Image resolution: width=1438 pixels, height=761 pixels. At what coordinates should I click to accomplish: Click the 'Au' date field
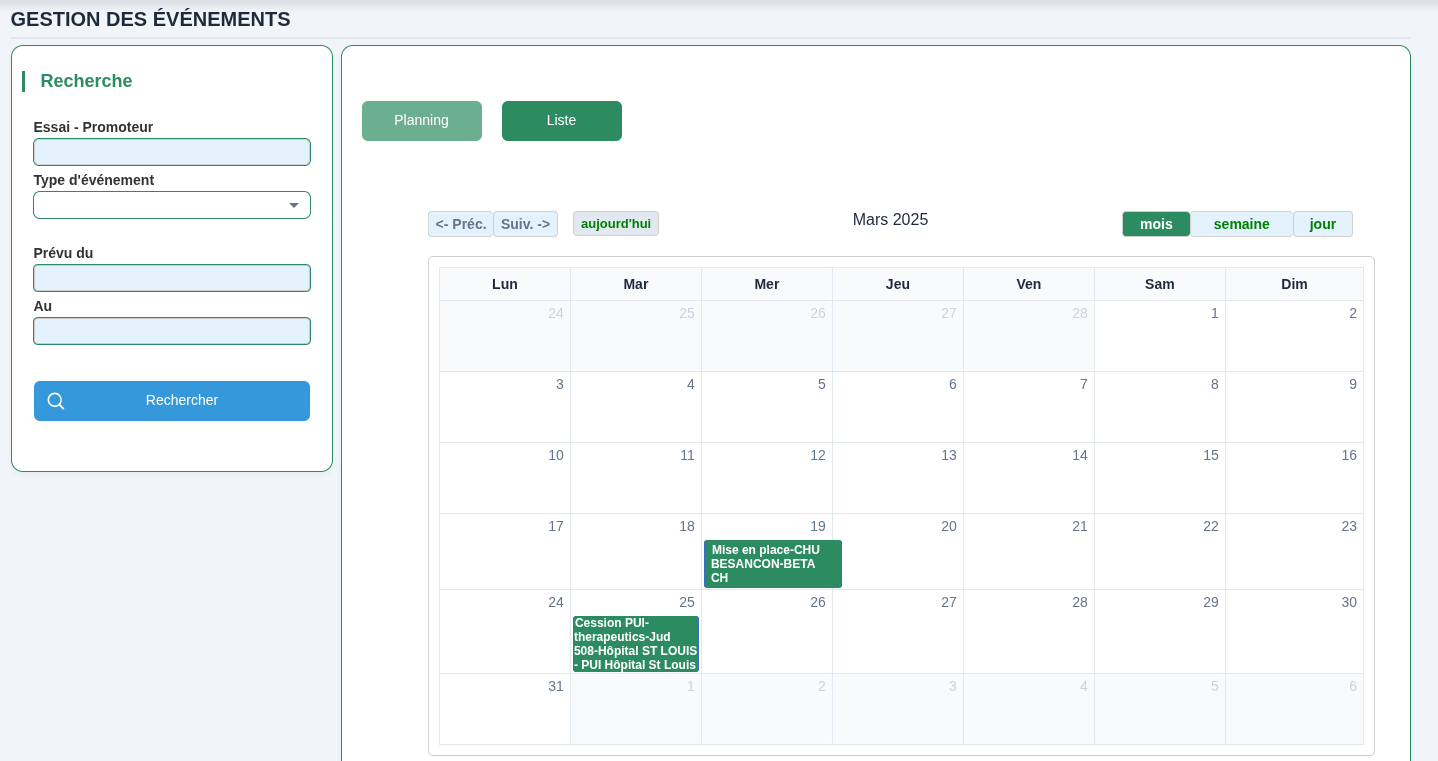click(x=171, y=330)
